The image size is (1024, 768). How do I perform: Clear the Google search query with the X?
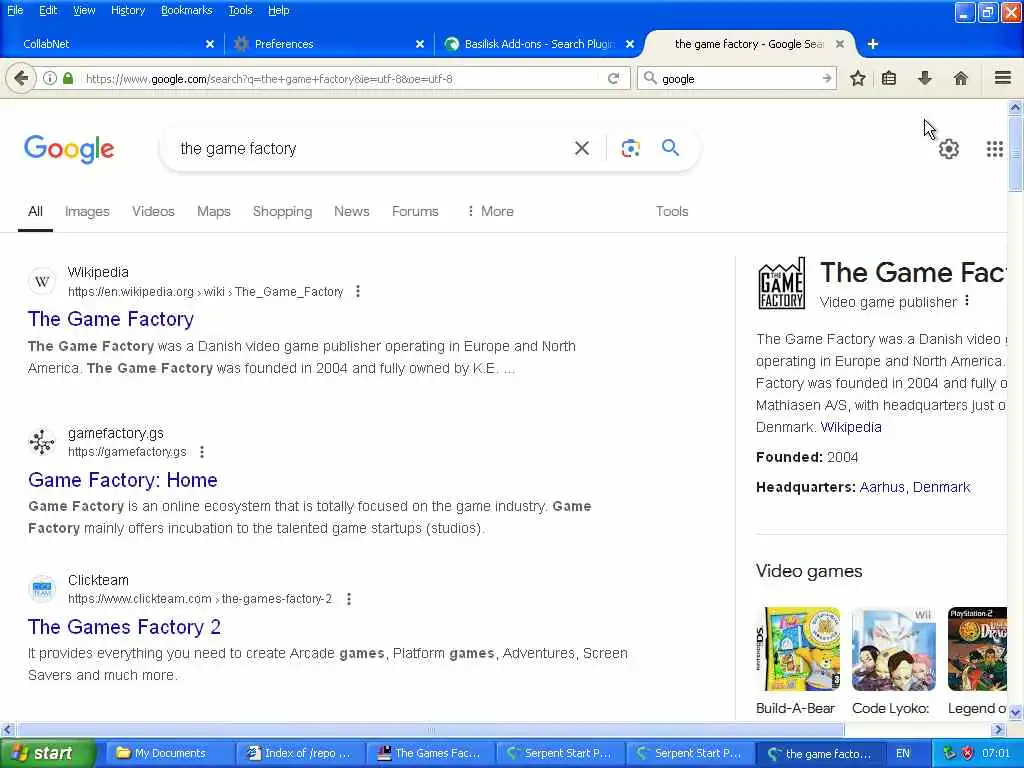[x=582, y=148]
